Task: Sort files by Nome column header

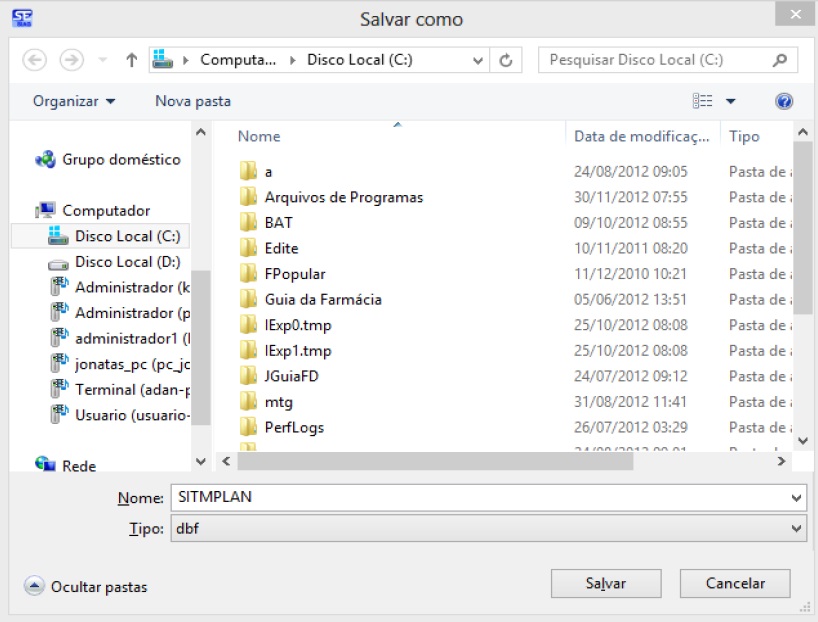Action: (x=259, y=136)
